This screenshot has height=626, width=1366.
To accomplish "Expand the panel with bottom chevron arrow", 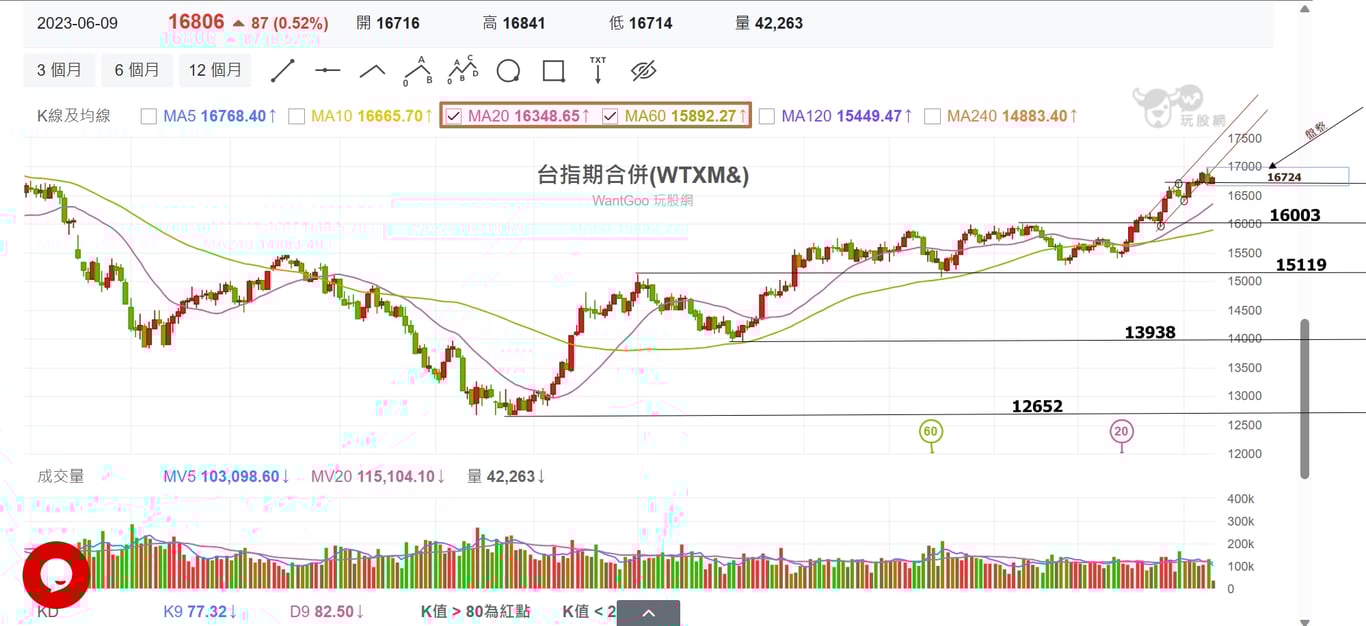I will tap(648, 613).
